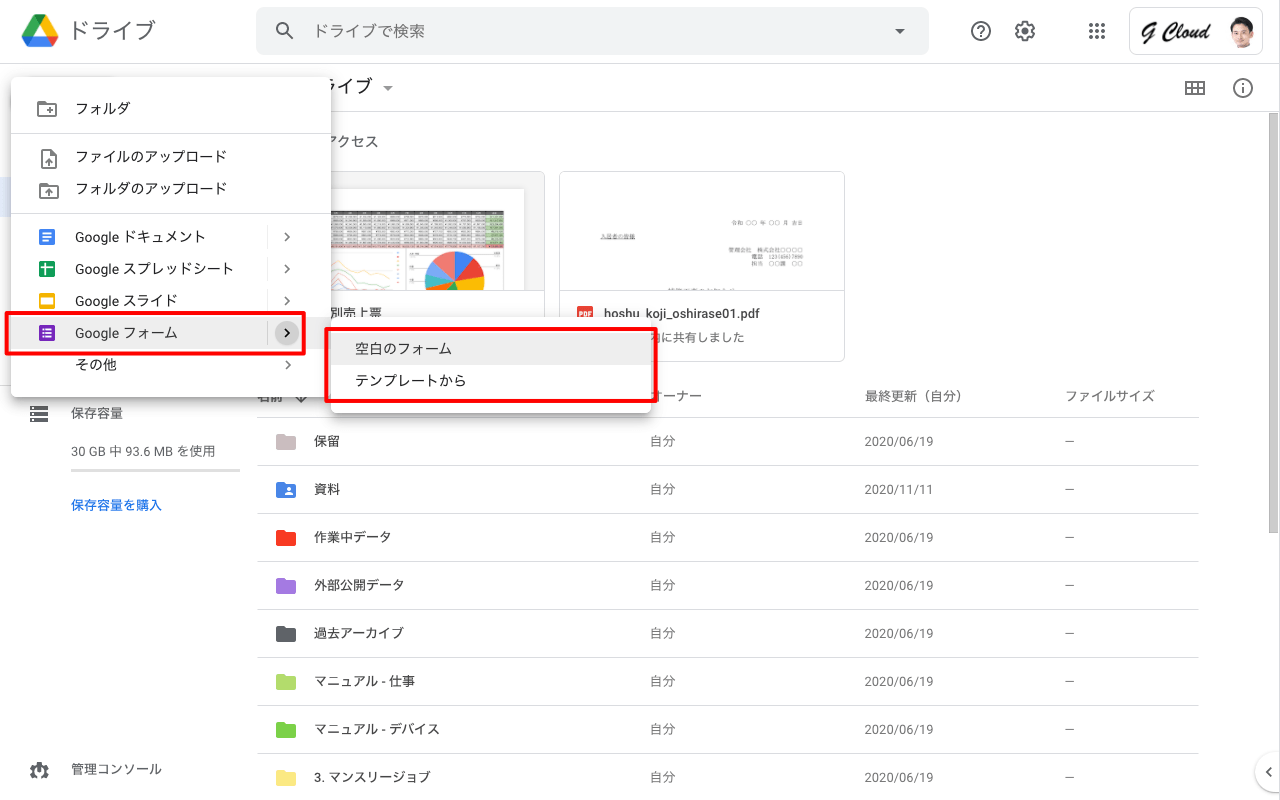The image size is (1280, 800).
Task: Click 30 GB 中 93.6 MB を使用 text
Action: 143,451
